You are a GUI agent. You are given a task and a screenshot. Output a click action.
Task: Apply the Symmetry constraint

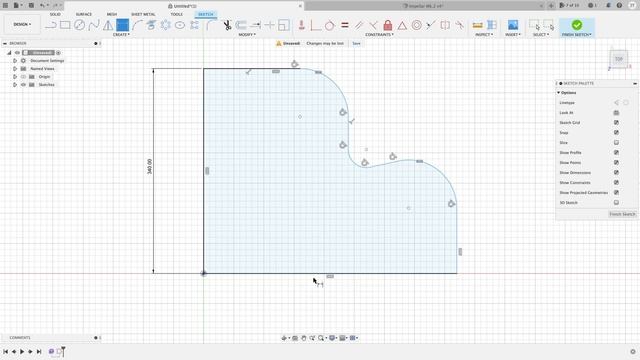pyautogui.click(x=445, y=25)
